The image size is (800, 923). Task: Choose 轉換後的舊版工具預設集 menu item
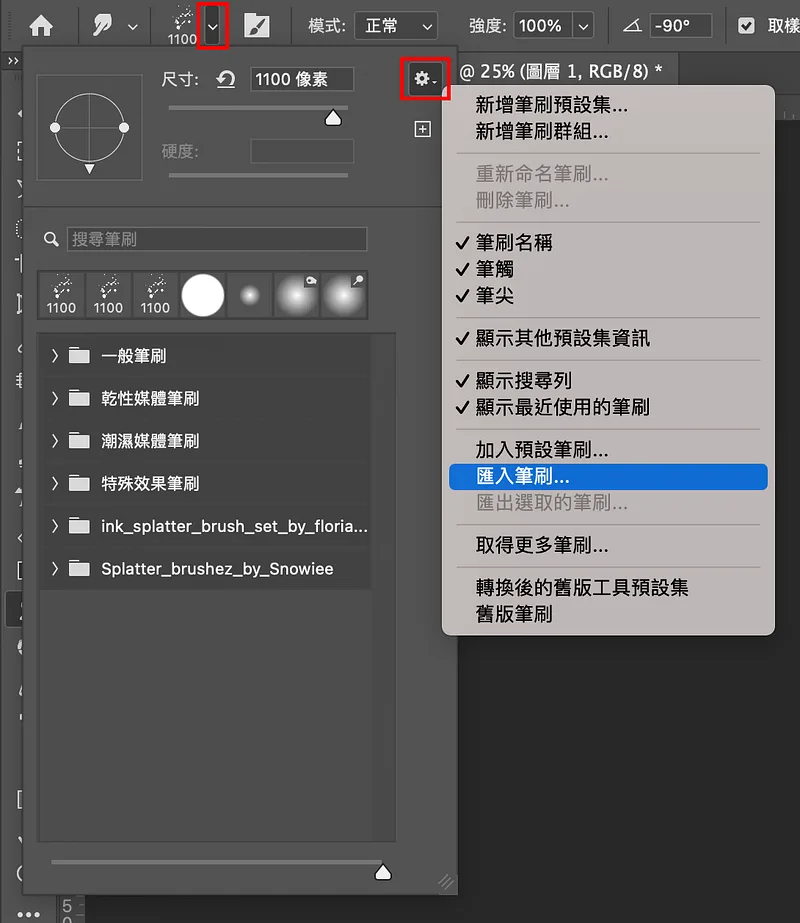tap(608, 587)
